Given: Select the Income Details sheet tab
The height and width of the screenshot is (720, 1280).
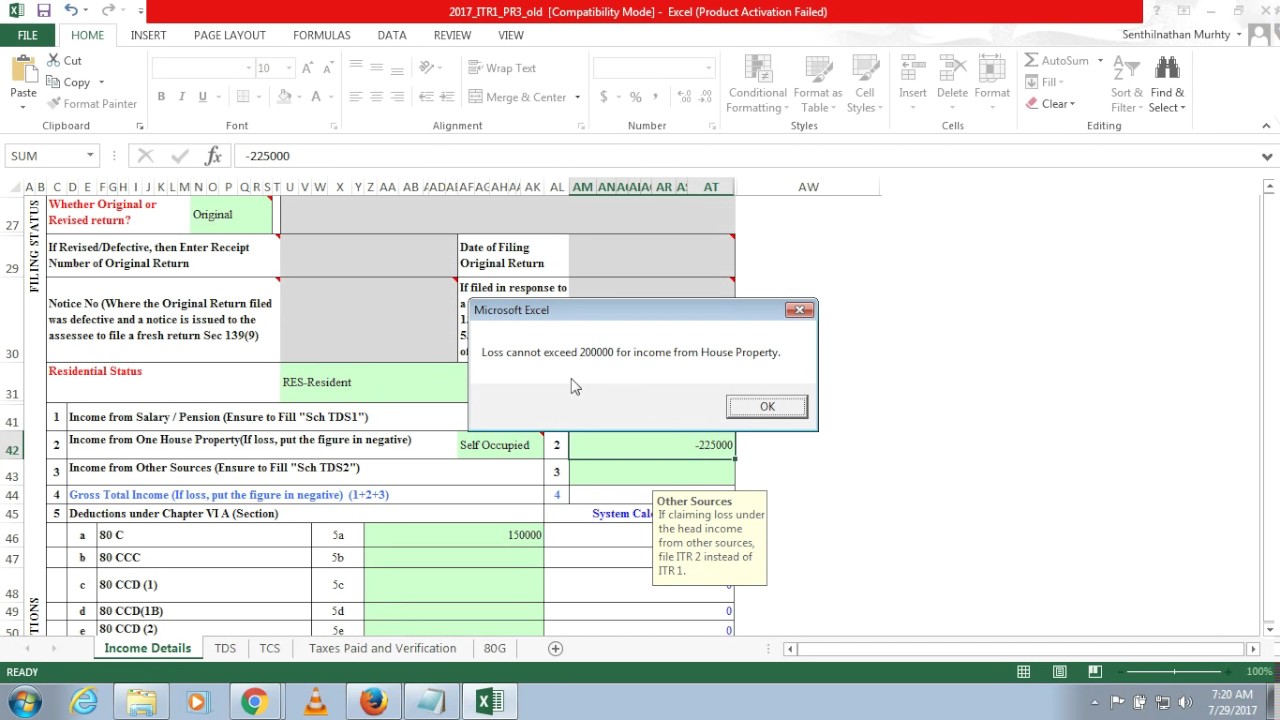Looking at the screenshot, I should 147,648.
